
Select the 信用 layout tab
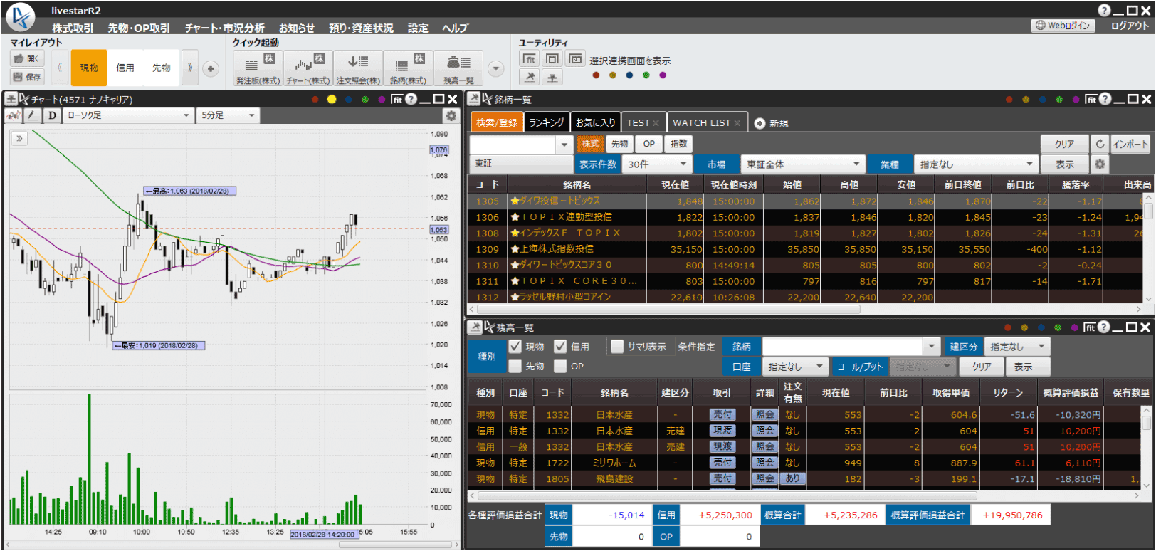click(125, 68)
